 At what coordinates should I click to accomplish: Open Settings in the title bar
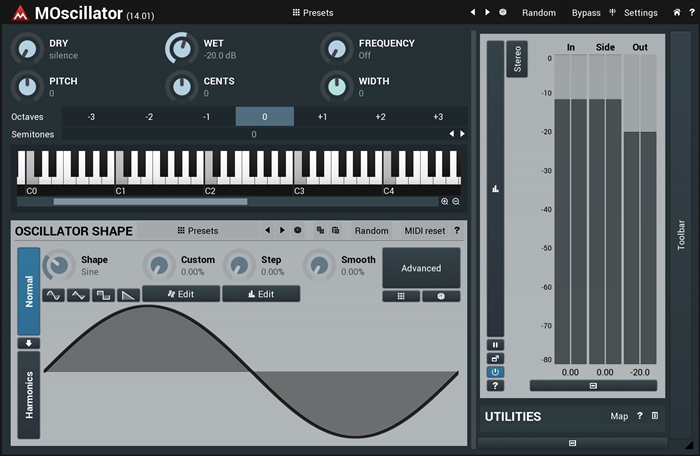(640, 13)
